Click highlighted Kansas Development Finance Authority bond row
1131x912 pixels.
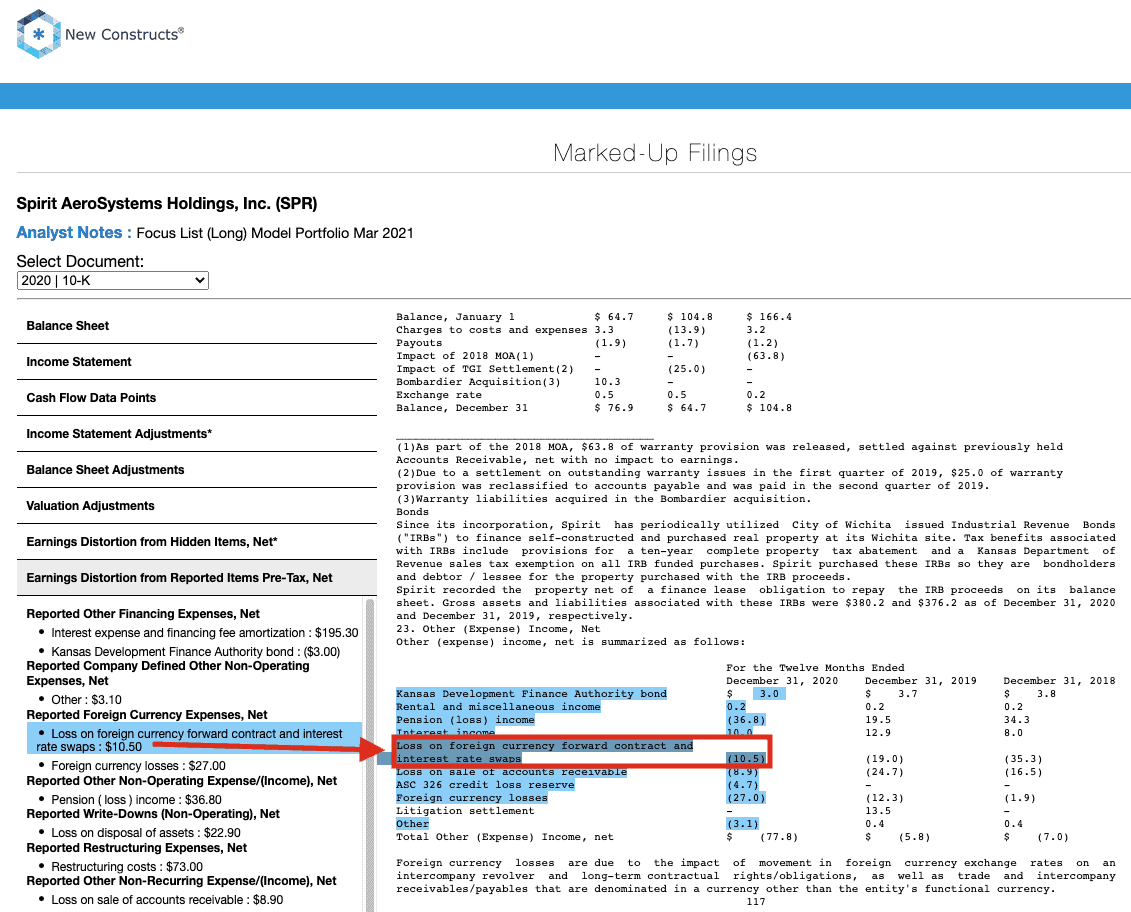click(x=532, y=694)
